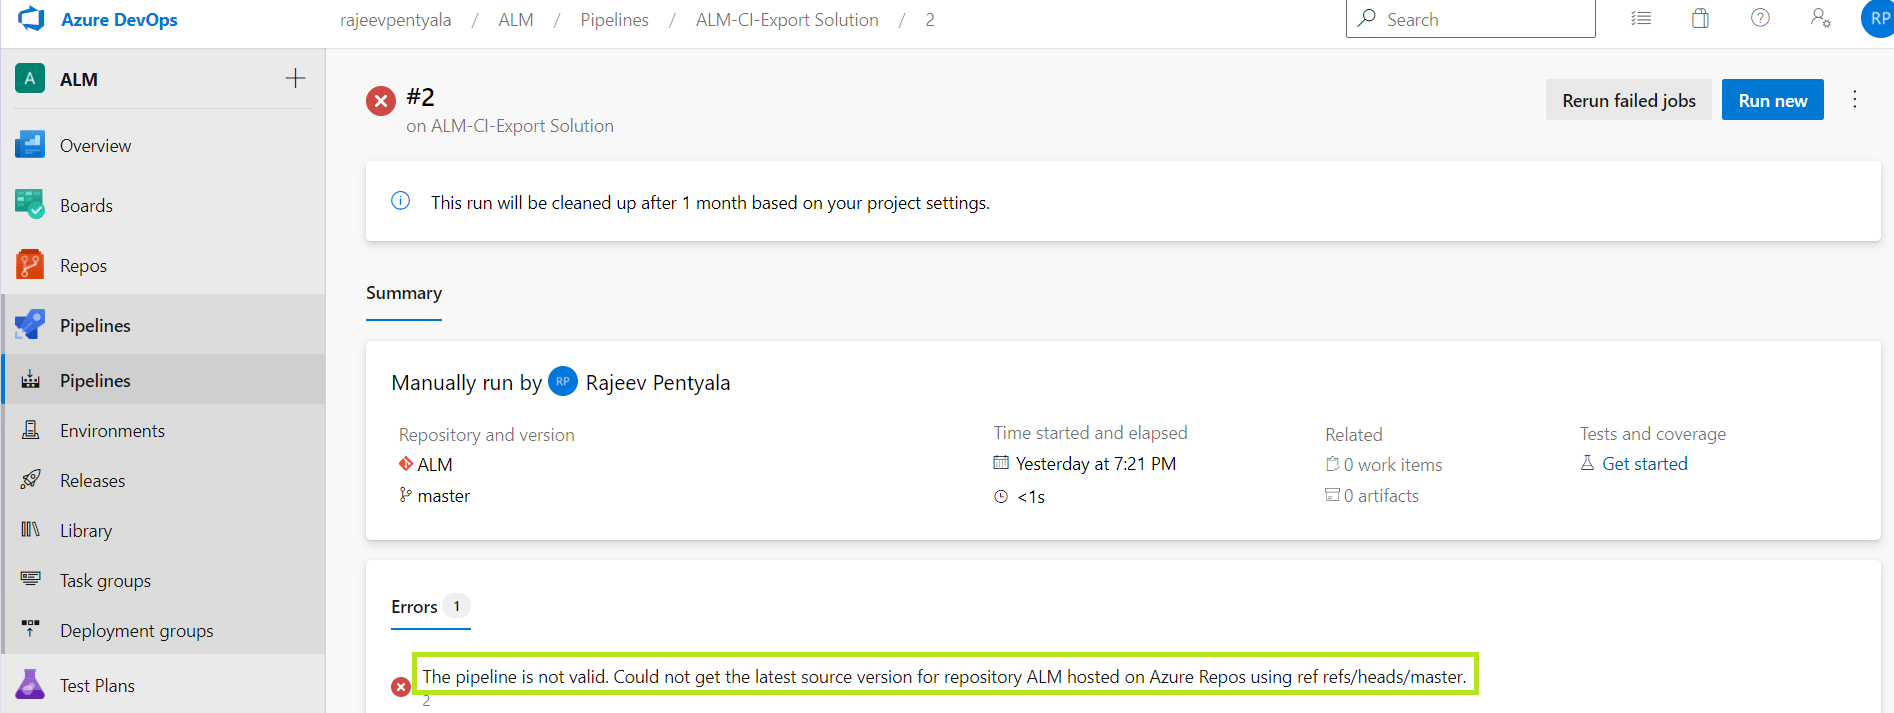The width and height of the screenshot is (1894, 713).
Task: Open the Boards section icon
Action: pyautogui.click(x=30, y=205)
